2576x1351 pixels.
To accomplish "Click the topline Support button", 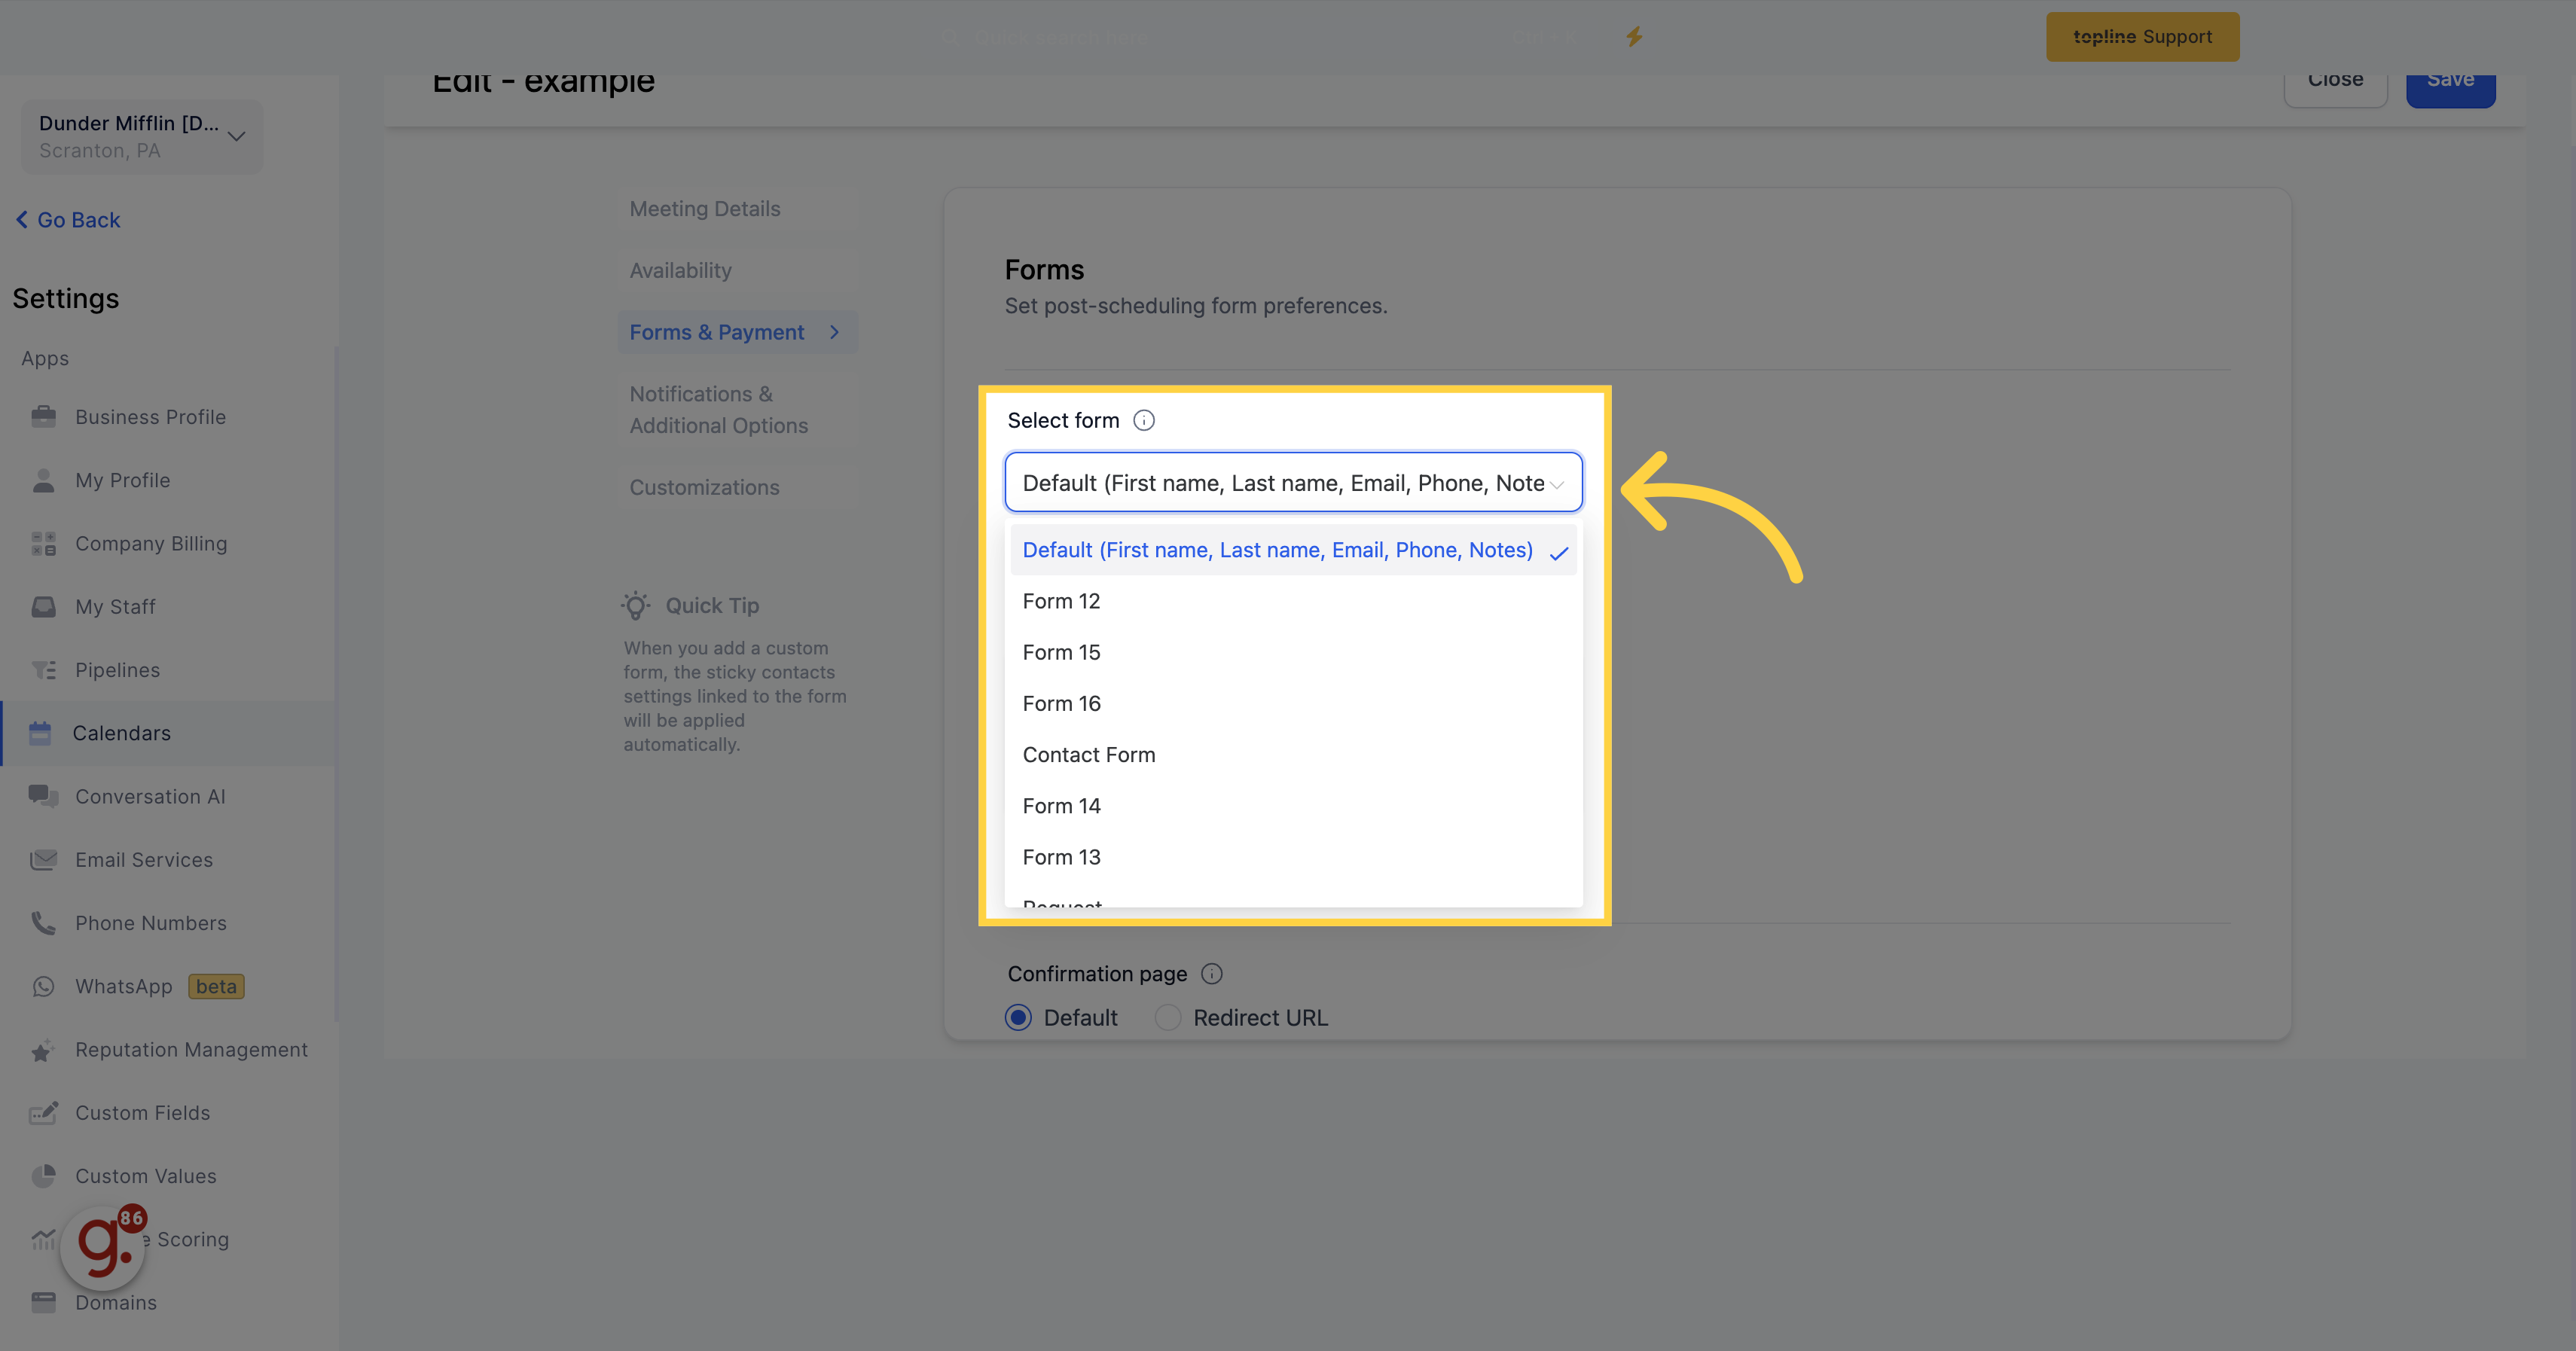I will (x=2142, y=37).
